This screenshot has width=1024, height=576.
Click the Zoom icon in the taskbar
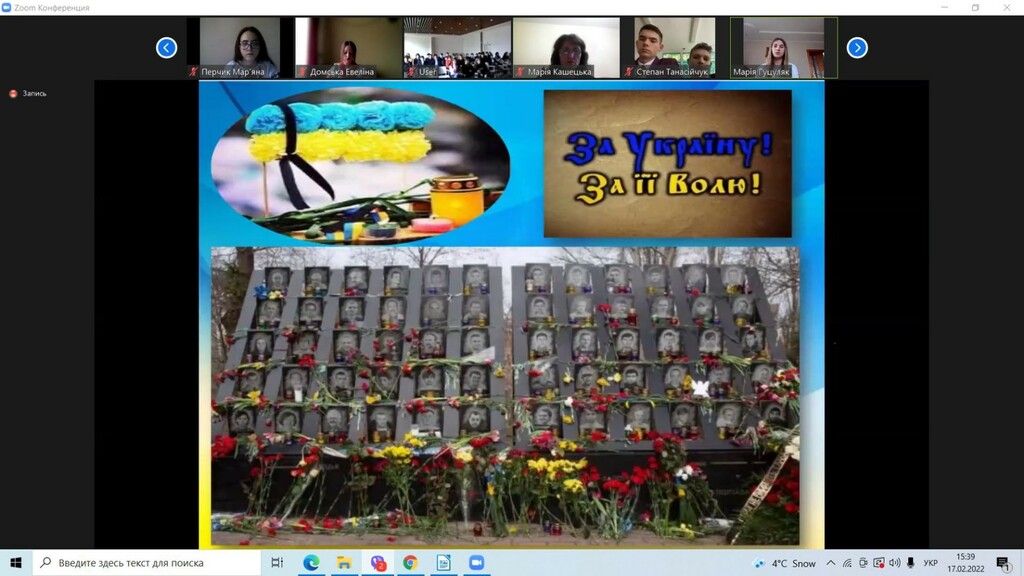click(x=476, y=563)
